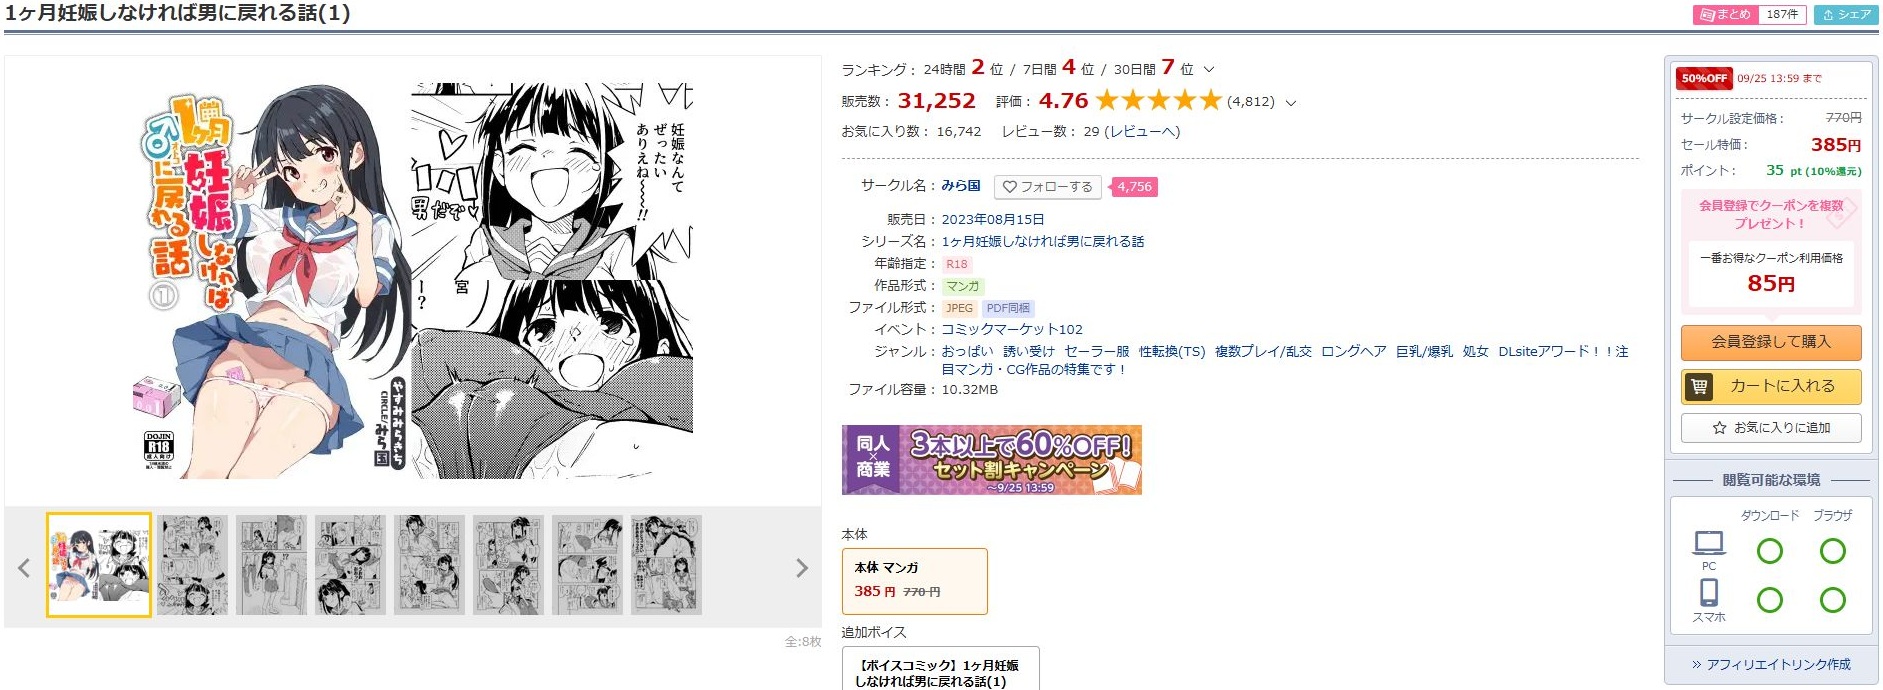Screen dimensions: 1883x690
Task: Select the 本体 マンガ edition option
Action: pos(914,580)
